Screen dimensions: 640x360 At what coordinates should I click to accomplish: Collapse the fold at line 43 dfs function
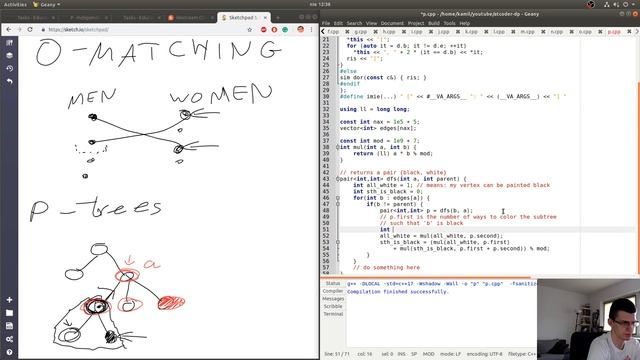click(x=338, y=179)
